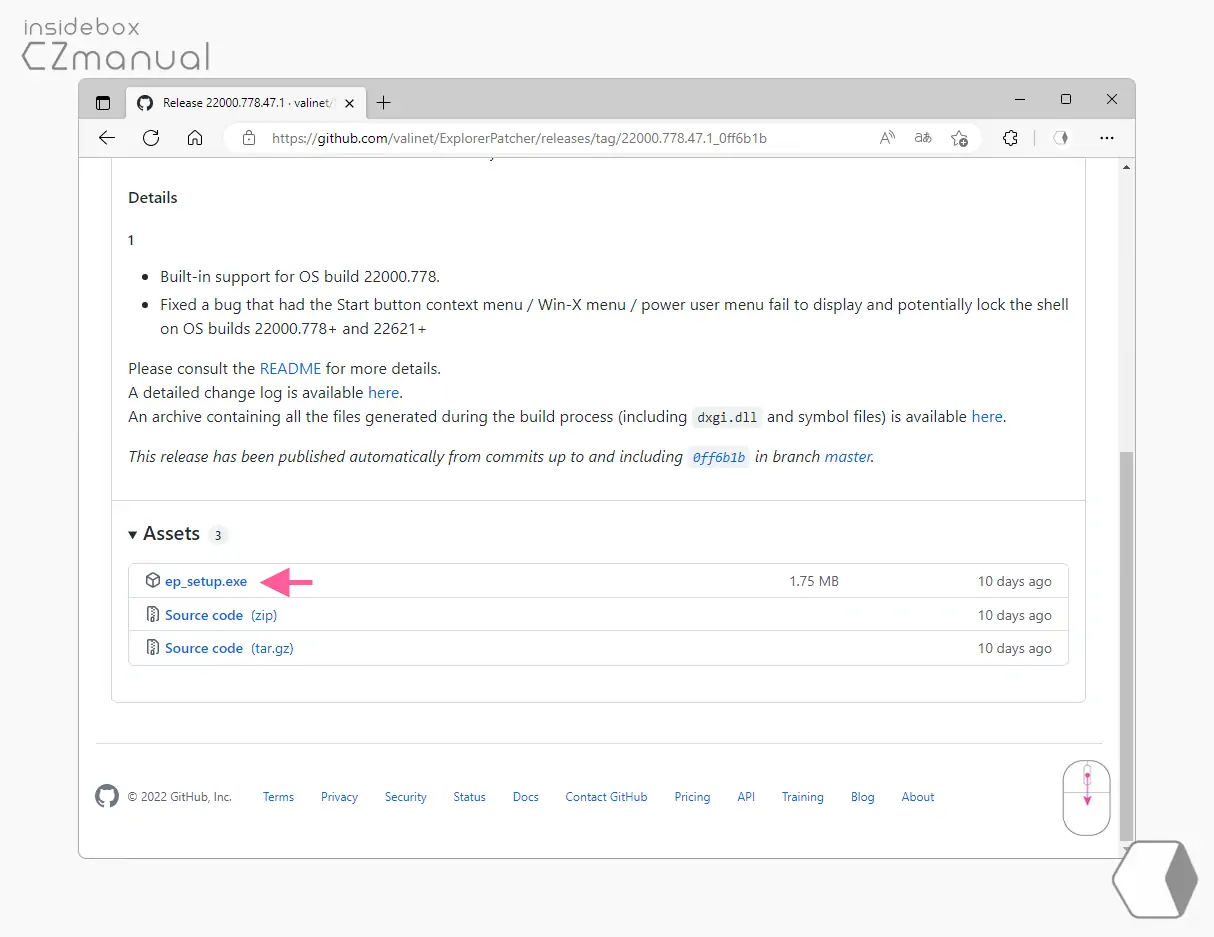Screen dimensions: 1214x937
Task: Refresh the page with reload icon
Action: click(151, 138)
